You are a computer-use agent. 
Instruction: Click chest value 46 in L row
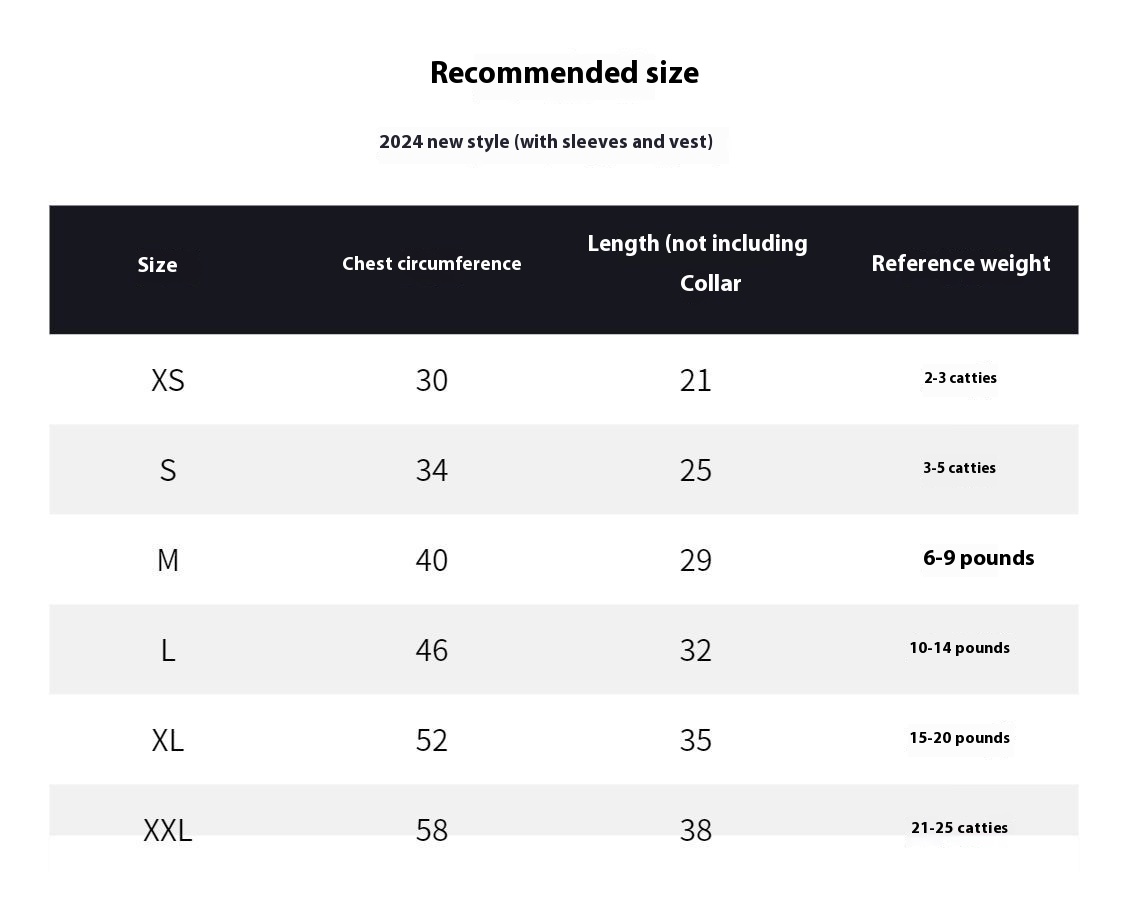pos(432,651)
